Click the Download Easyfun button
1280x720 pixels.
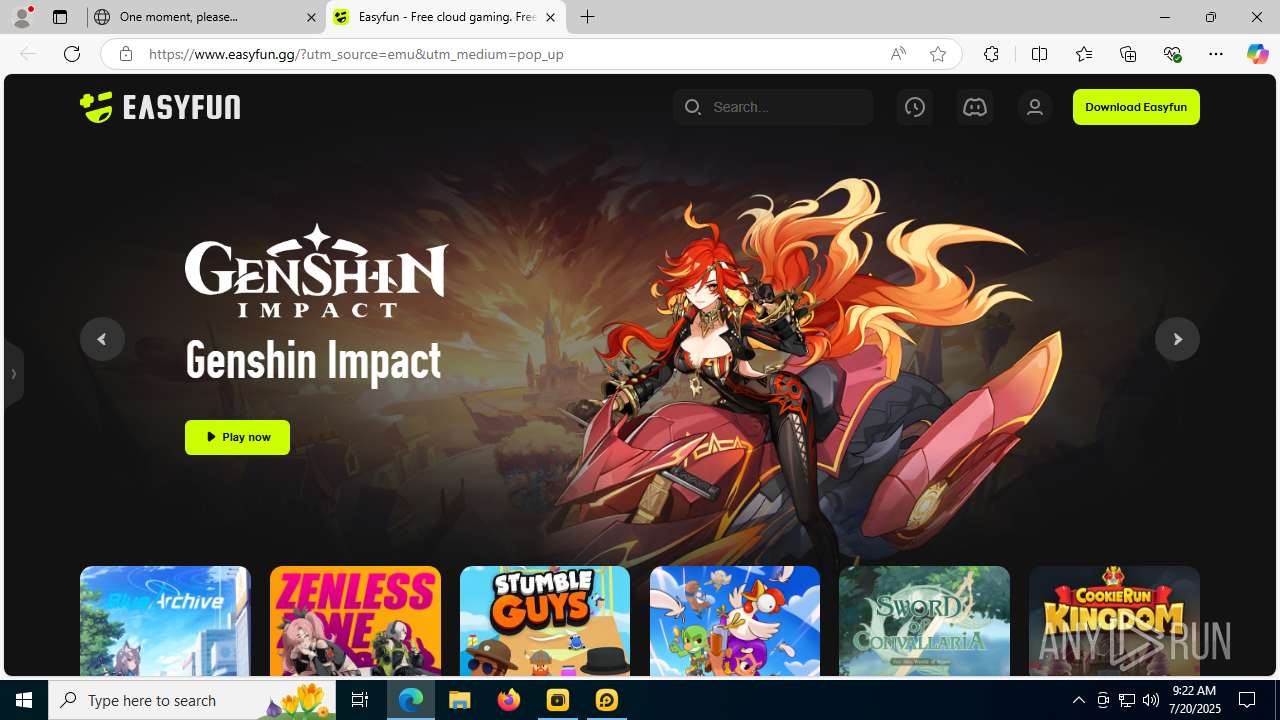click(1136, 107)
